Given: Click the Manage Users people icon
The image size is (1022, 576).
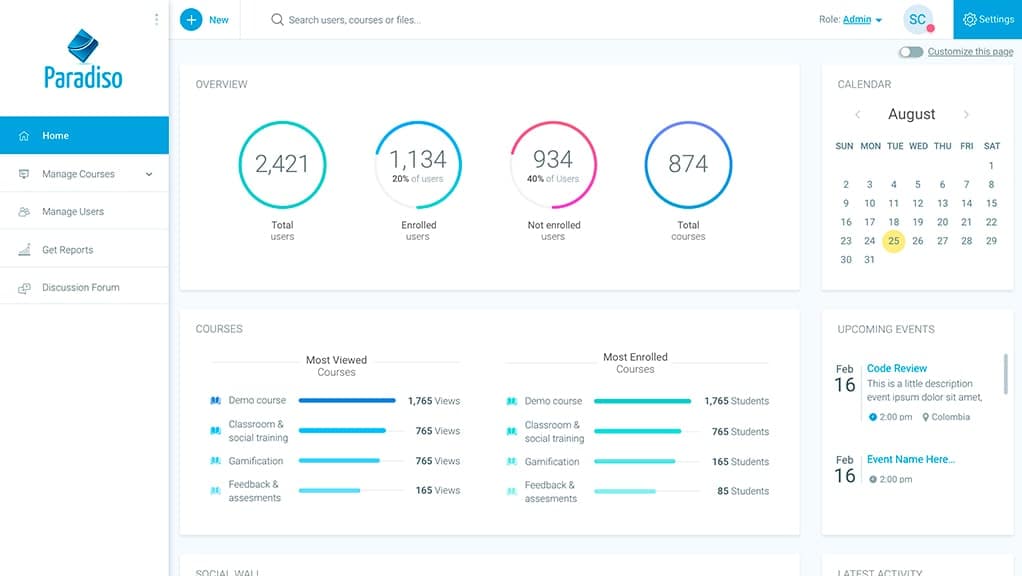Looking at the screenshot, I should 24,212.
